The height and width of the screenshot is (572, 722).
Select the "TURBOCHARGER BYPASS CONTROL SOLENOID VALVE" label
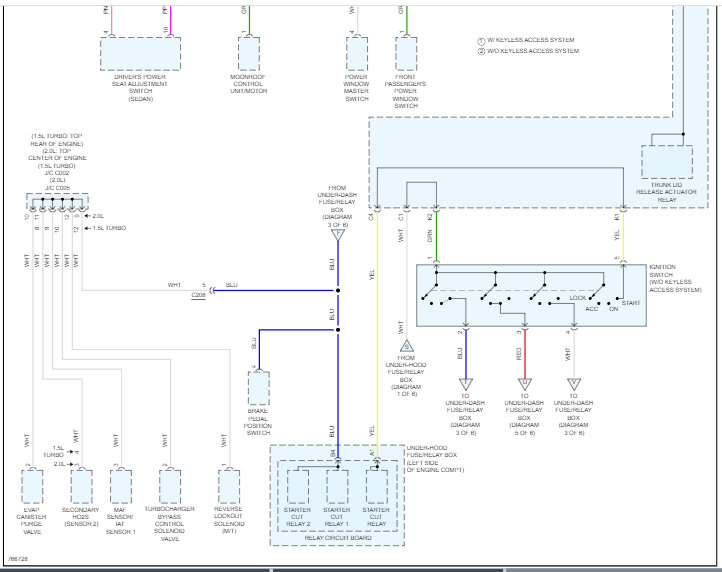[169, 524]
